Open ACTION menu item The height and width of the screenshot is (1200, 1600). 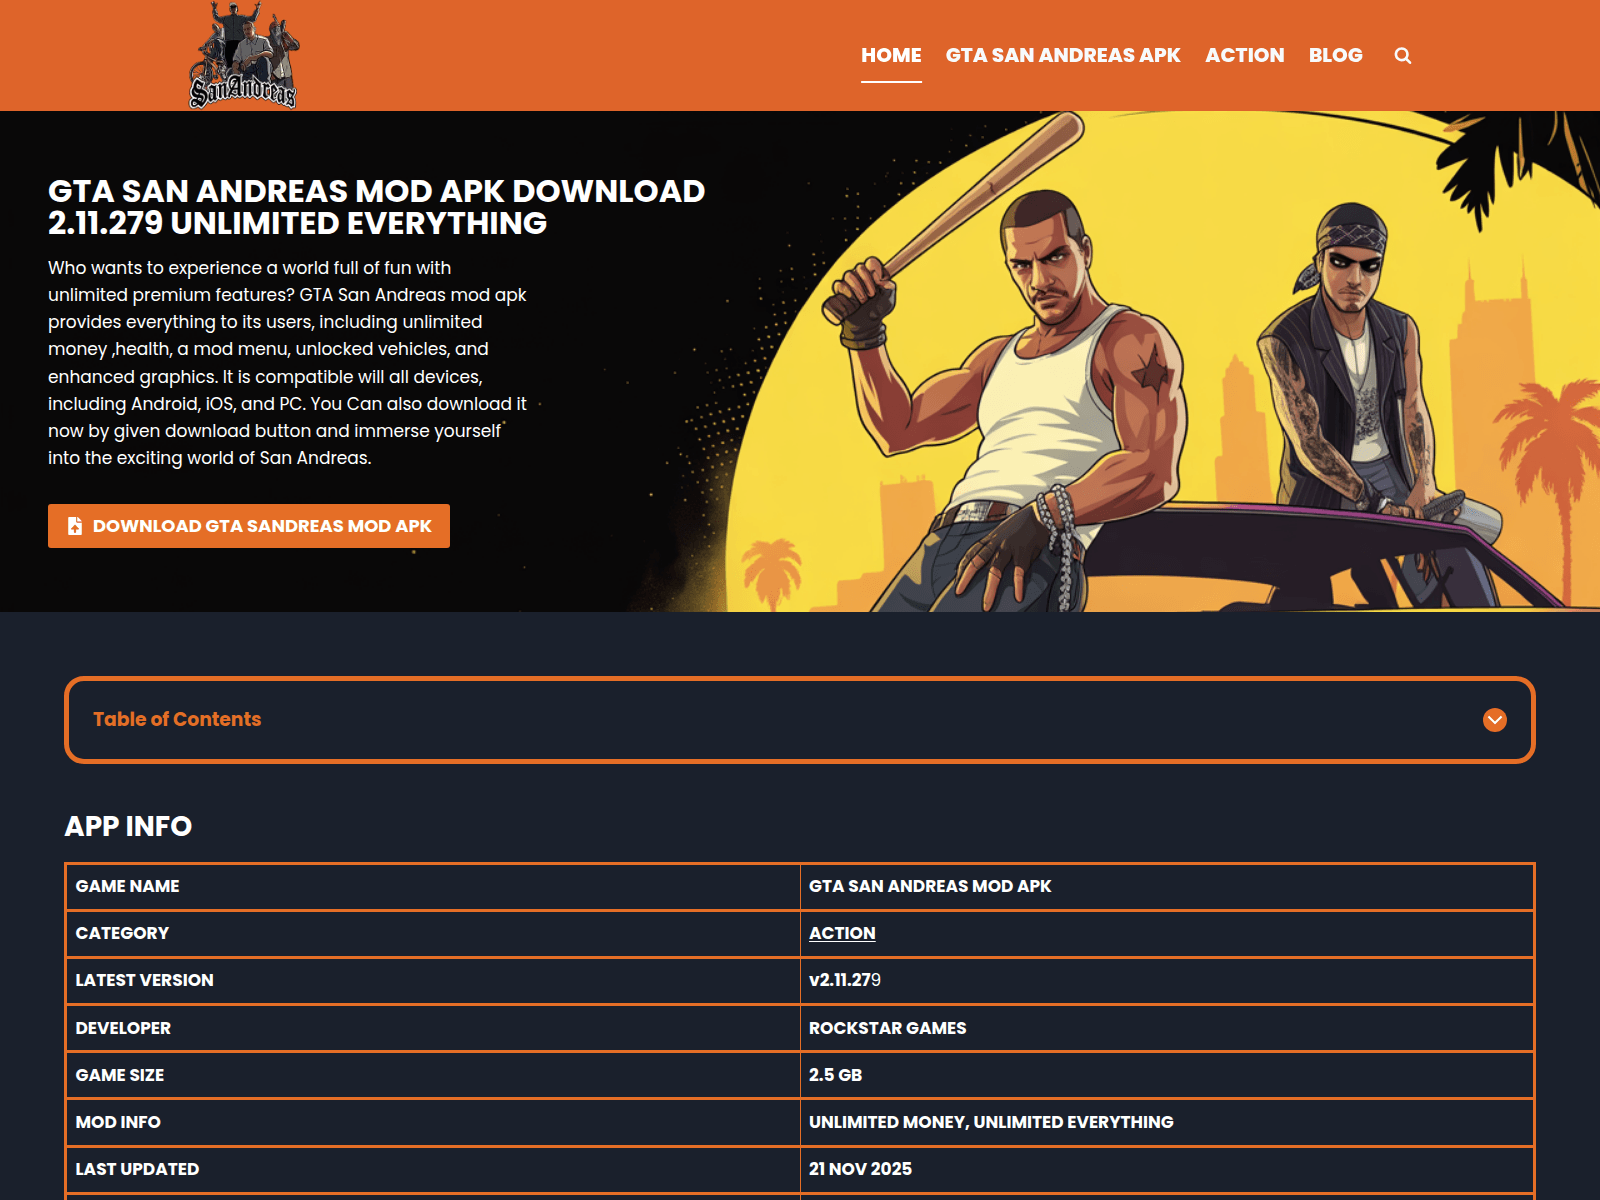click(1244, 55)
